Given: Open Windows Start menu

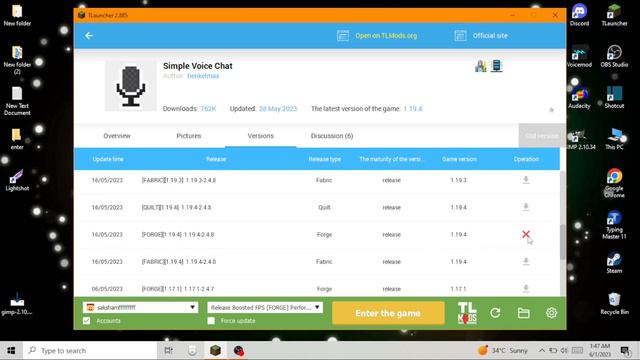Looking at the screenshot, I should (x=11, y=350).
